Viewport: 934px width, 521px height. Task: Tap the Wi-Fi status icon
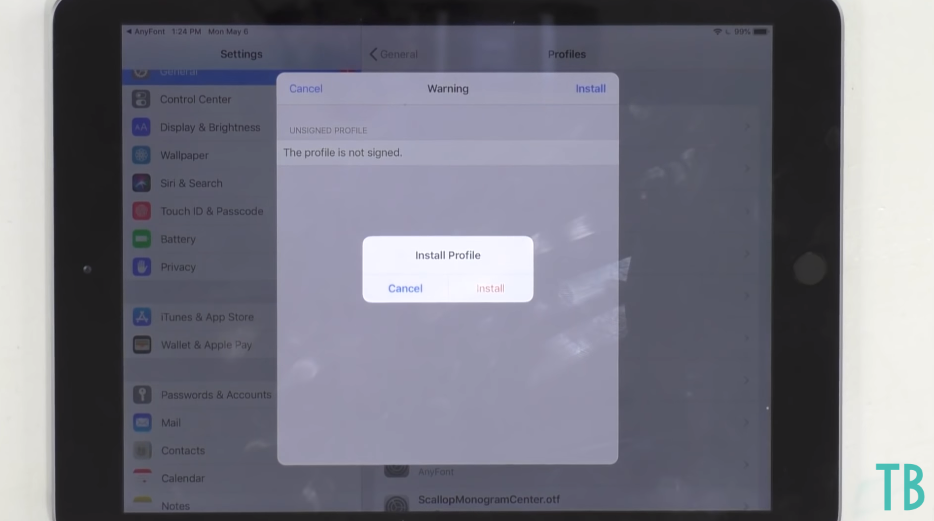(x=717, y=32)
